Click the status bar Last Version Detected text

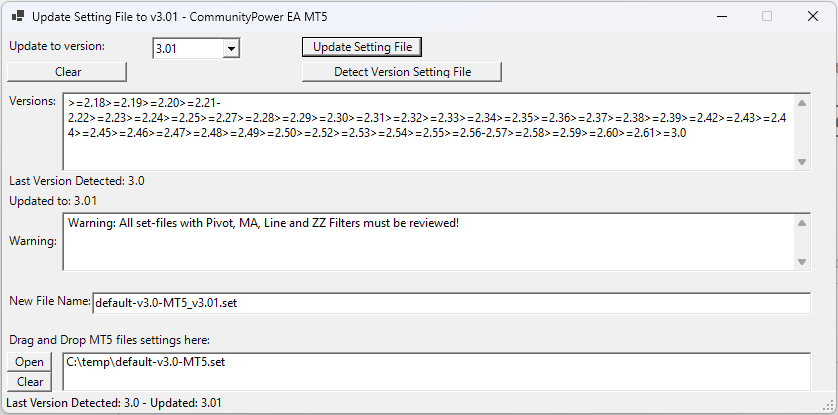point(114,403)
